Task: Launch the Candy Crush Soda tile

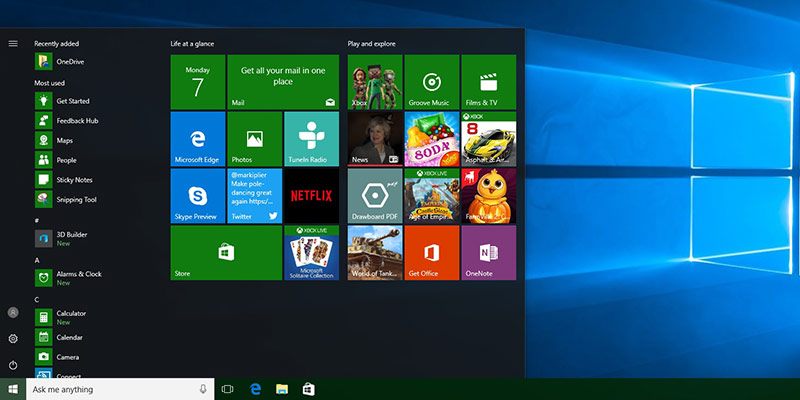Action: point(432,139)
